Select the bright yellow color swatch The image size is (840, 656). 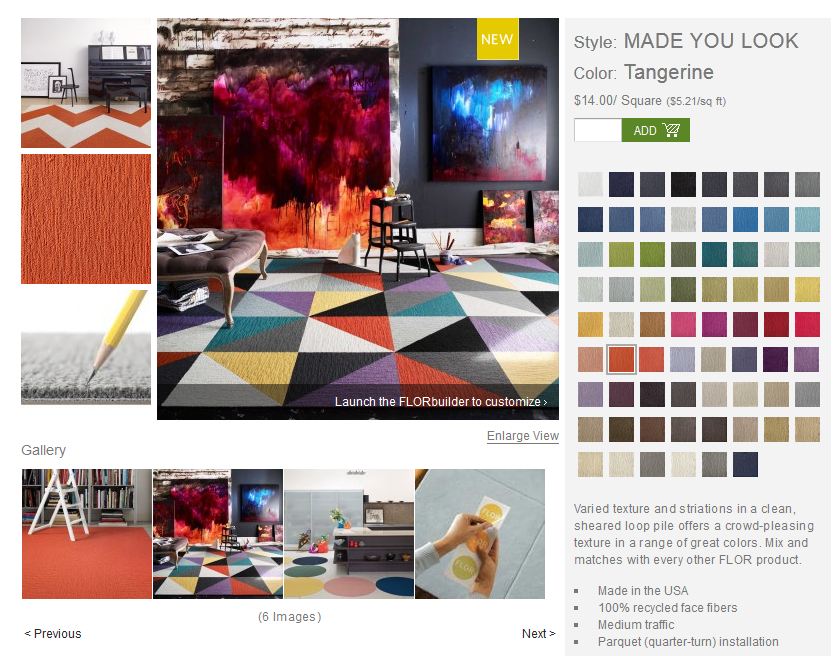coord(807,290)
